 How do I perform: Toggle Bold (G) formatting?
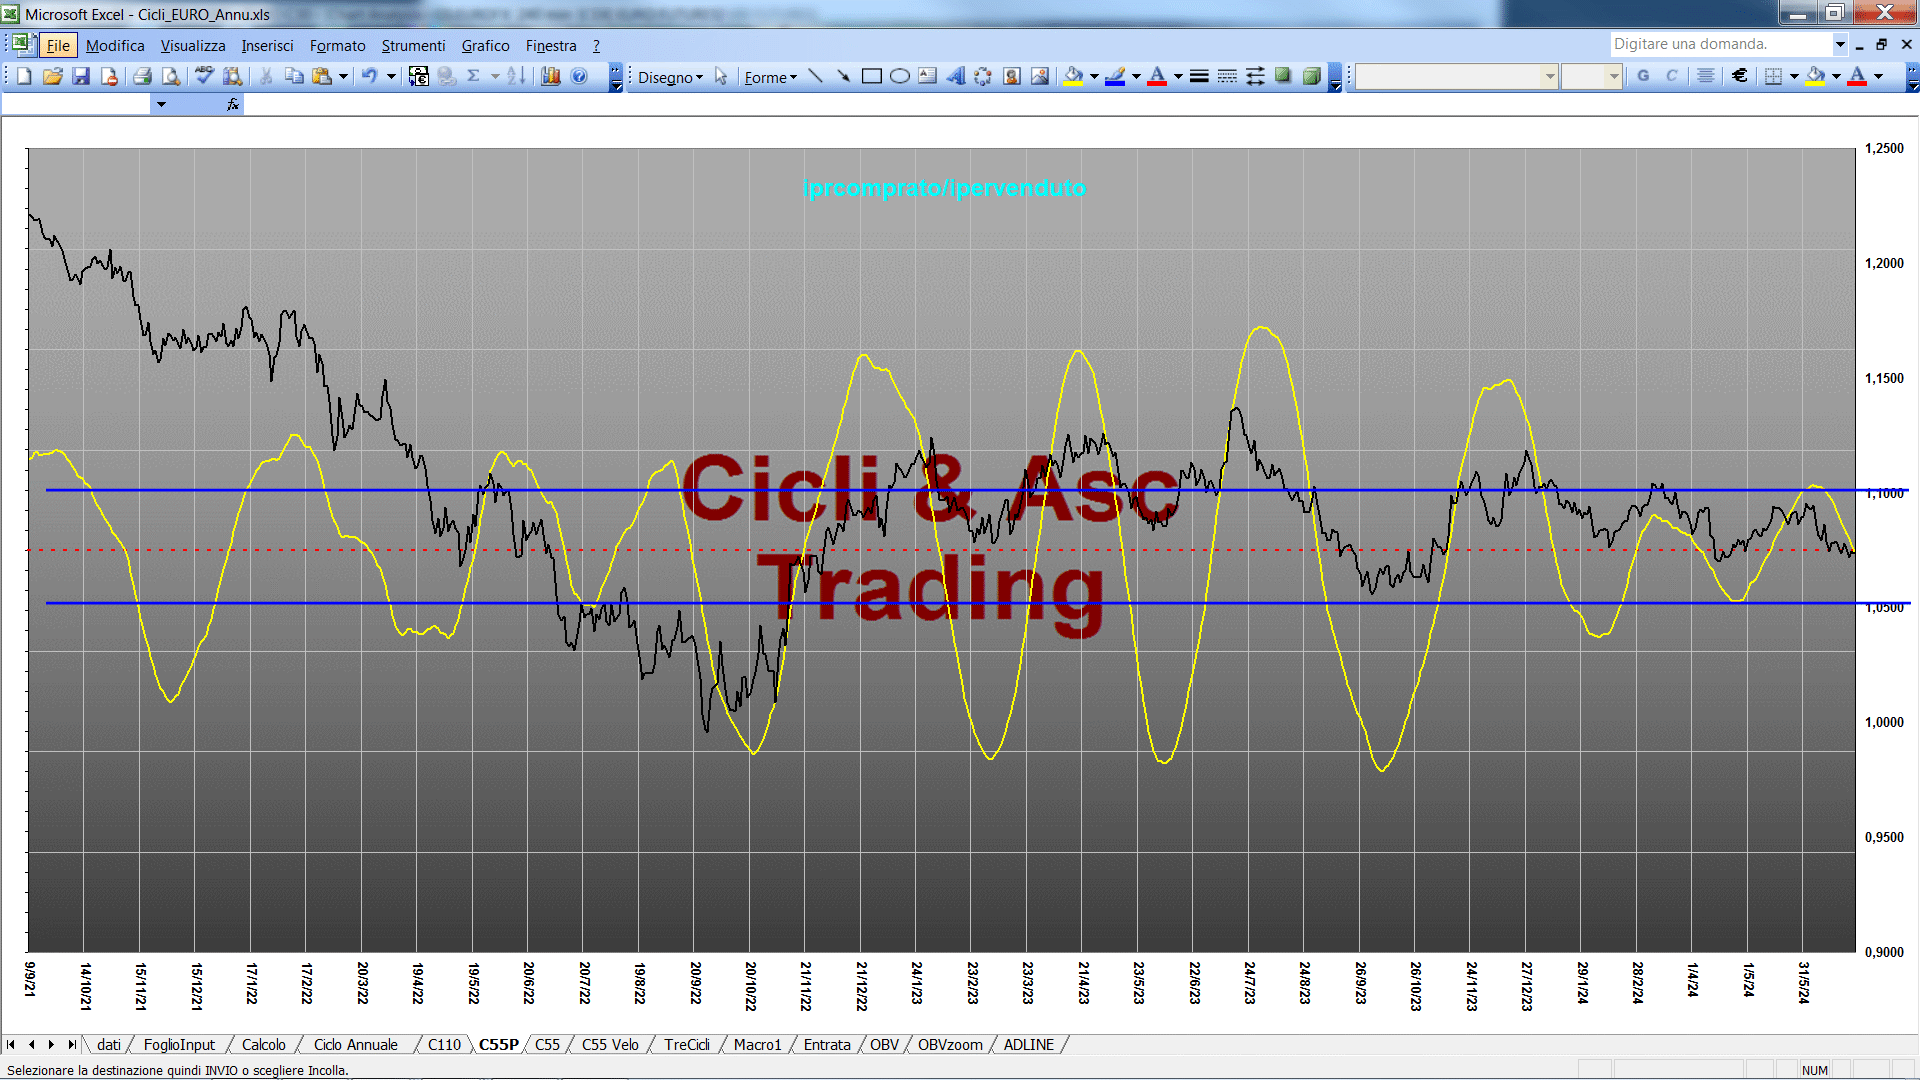pos(1643,76)
